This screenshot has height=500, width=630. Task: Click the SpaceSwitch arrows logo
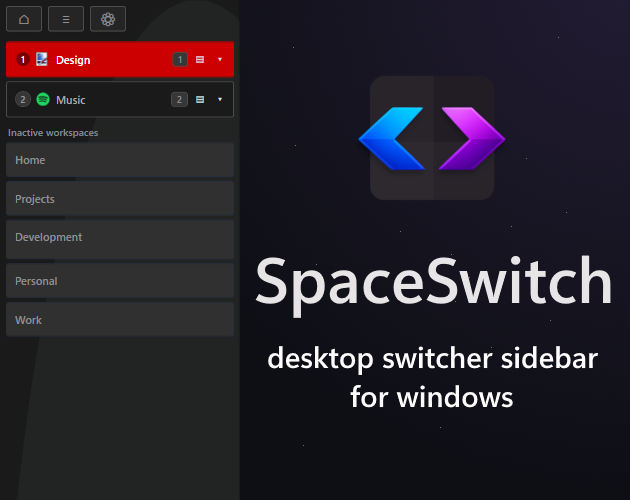pyautogui.click(x=432, y=138)
